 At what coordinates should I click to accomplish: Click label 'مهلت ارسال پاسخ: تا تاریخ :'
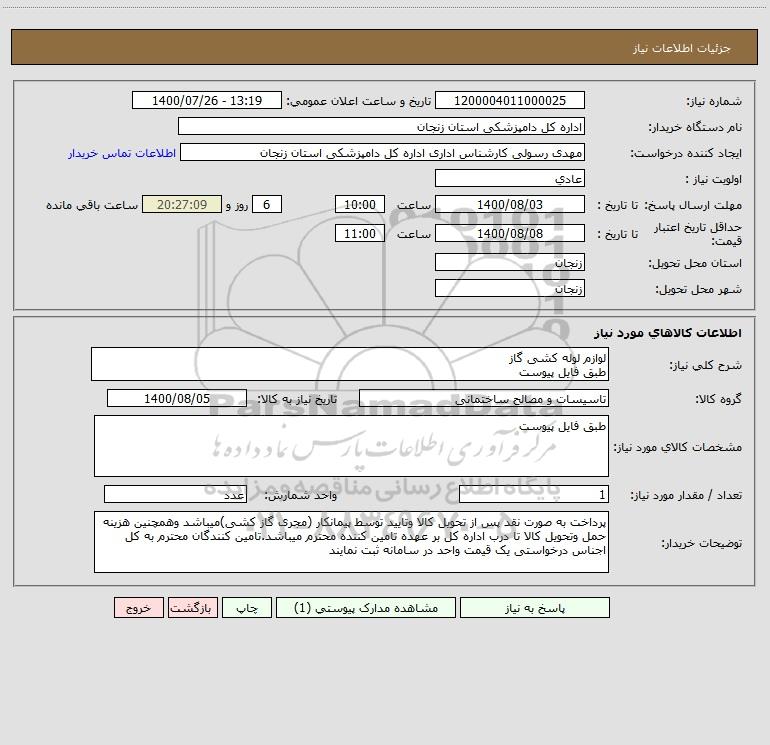click(670, 205)
